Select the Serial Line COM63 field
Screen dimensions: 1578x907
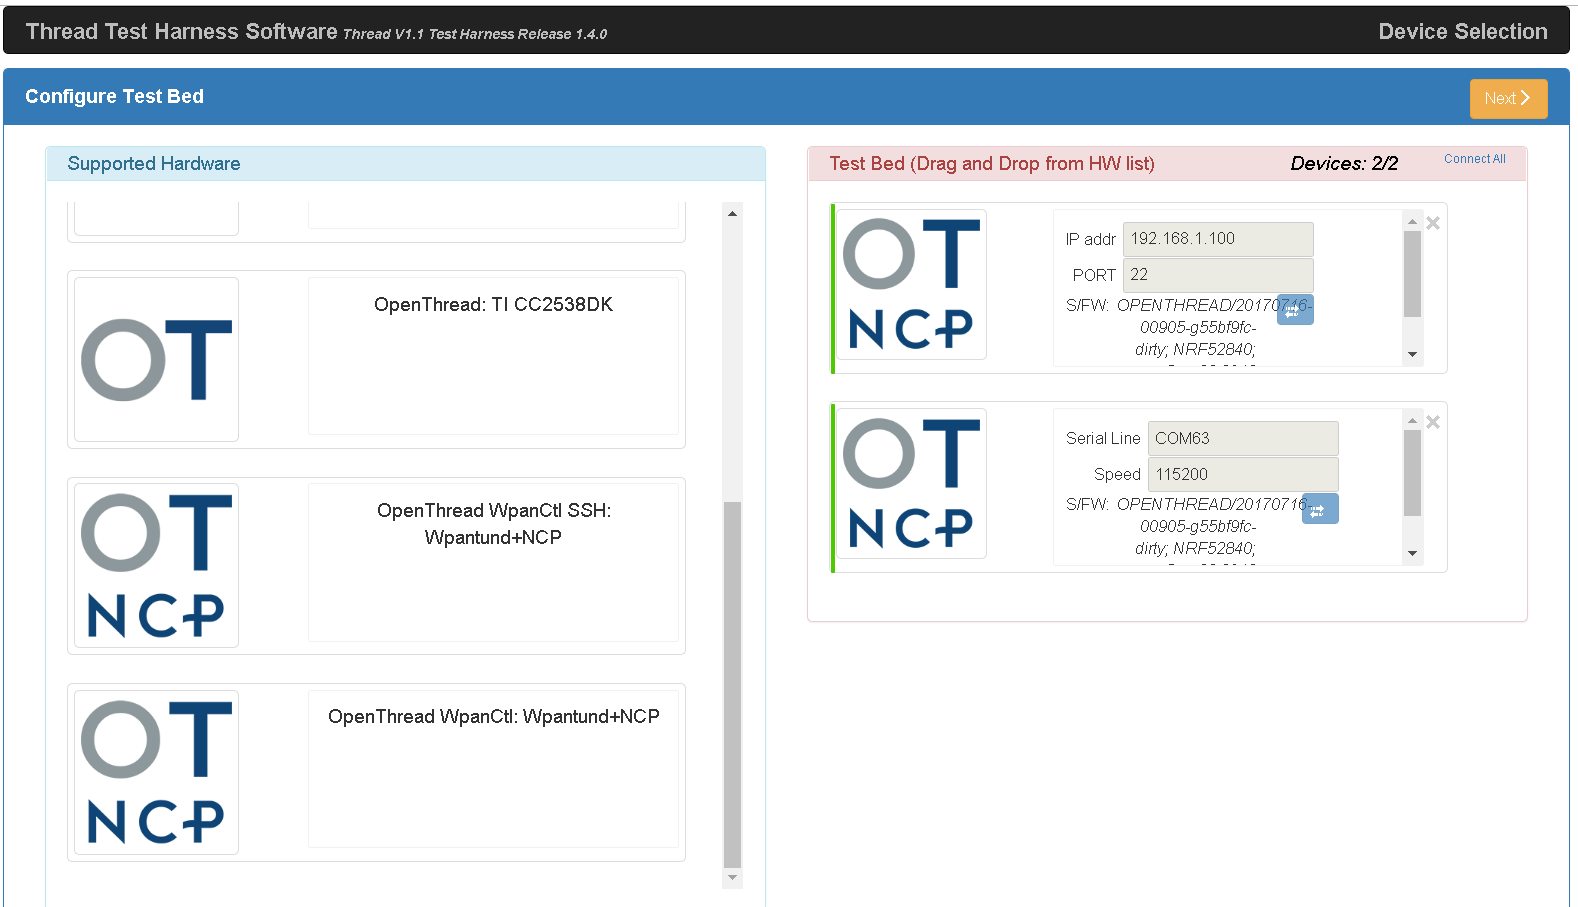1242,438
